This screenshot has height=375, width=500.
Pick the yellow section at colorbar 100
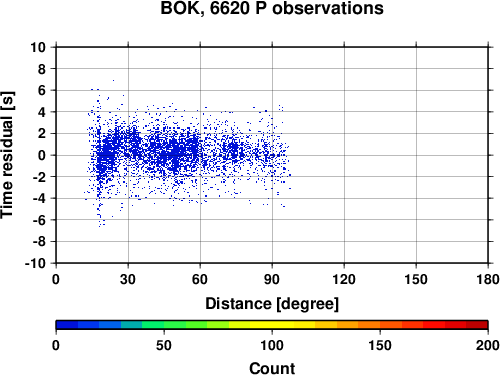click(x=272, y=325)
